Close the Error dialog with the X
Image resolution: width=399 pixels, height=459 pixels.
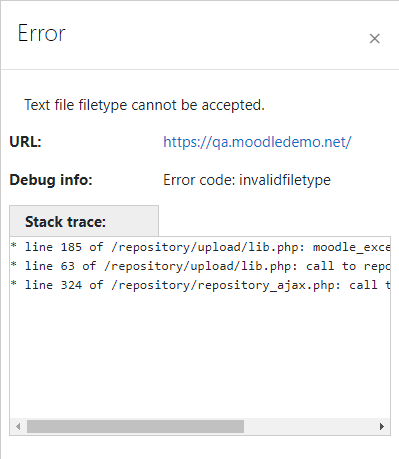coord(375,39)
